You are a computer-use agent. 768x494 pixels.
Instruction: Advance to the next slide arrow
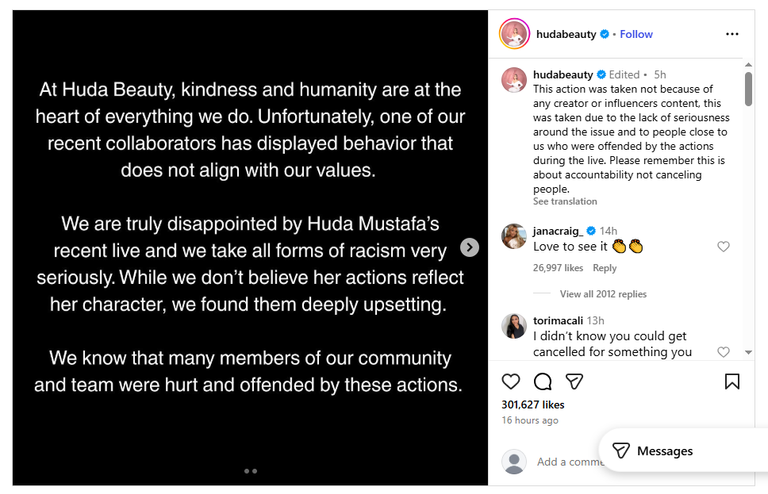[469, 247]
